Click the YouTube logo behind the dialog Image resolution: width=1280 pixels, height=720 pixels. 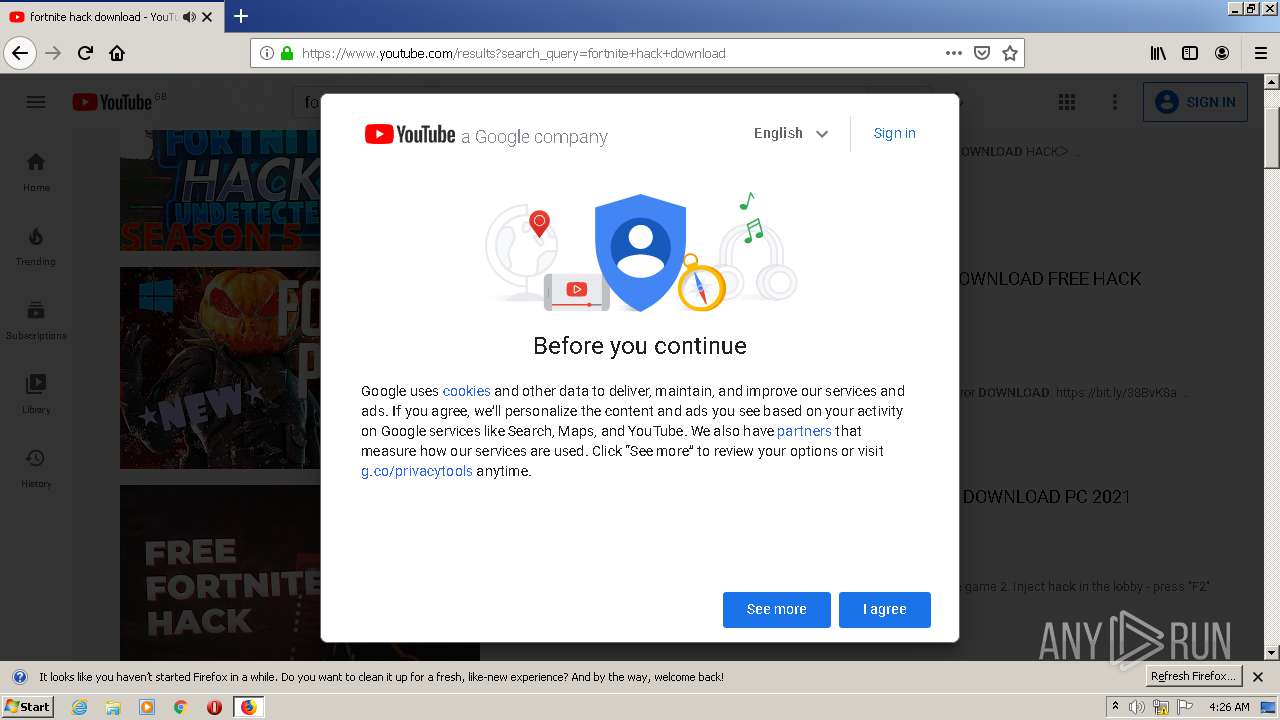tap(111, 102)
